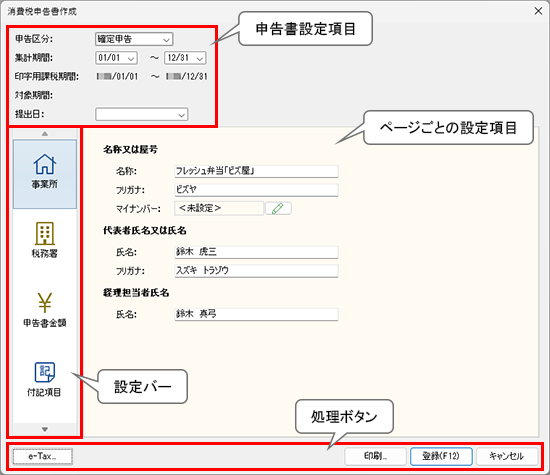This screenshot has width=550, height=475.
Task: Expand the 提出日 date dropdown
Action: click(142, 114)
